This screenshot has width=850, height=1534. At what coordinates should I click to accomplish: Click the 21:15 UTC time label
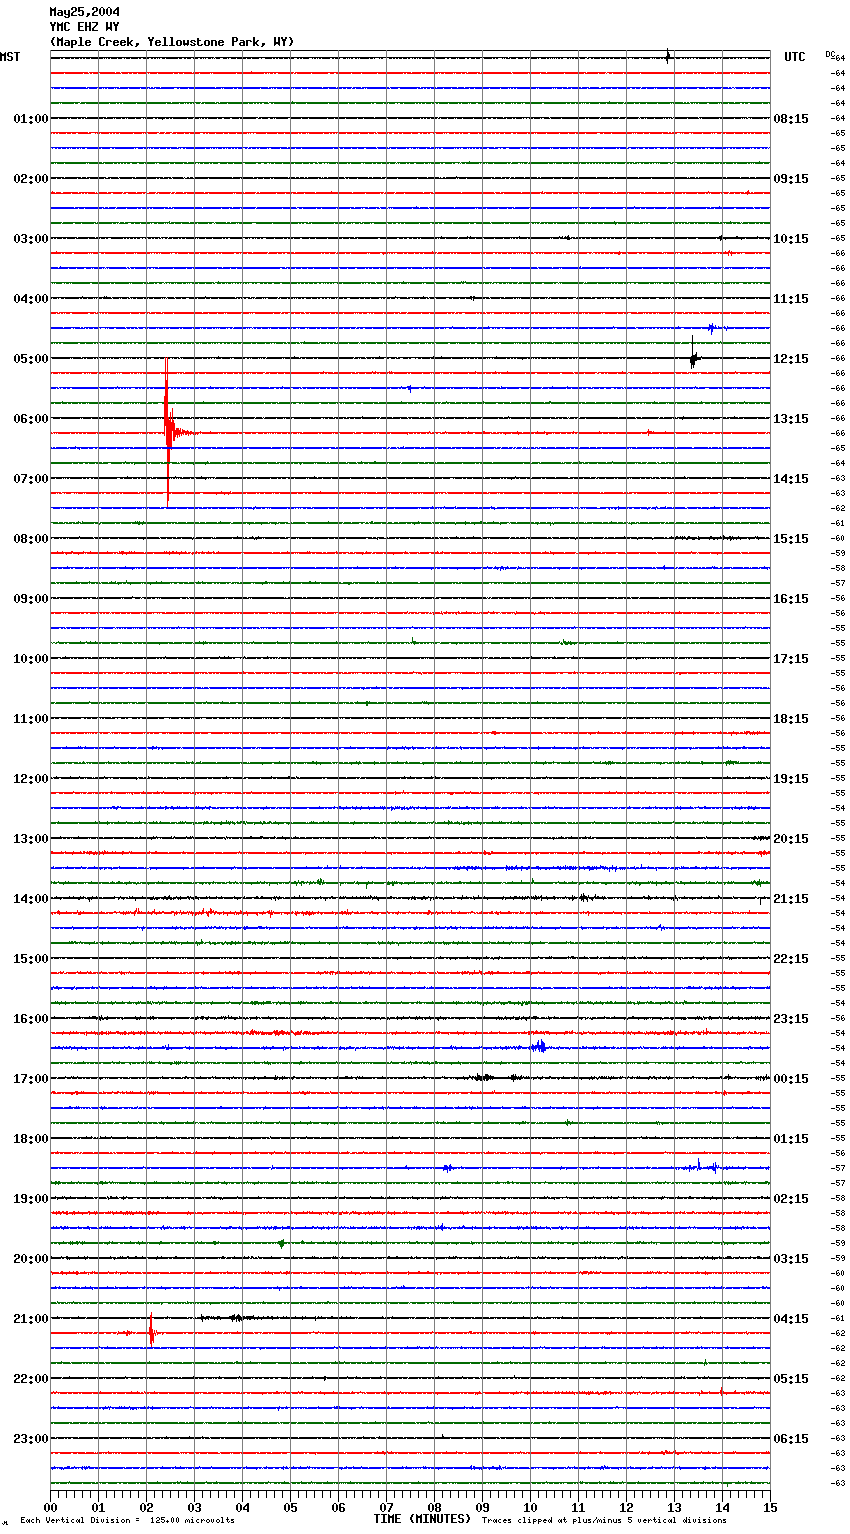(791, 899)
